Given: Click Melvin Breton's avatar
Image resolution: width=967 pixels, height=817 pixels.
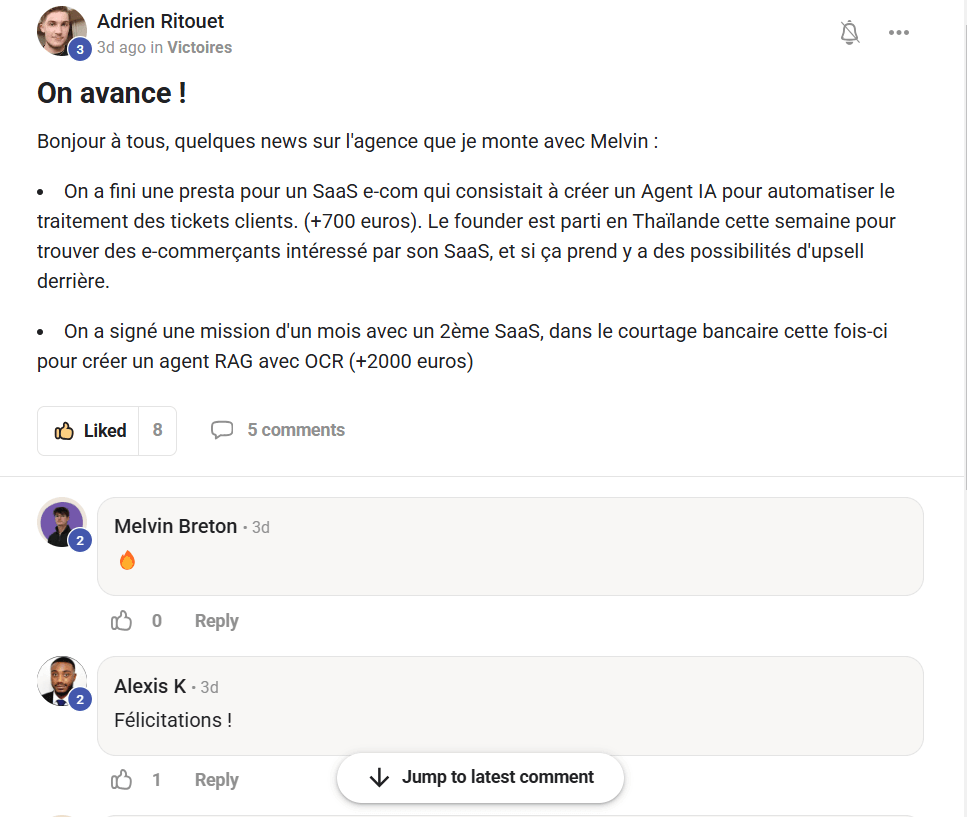Looking at the screenshot, I should (61, 521).
